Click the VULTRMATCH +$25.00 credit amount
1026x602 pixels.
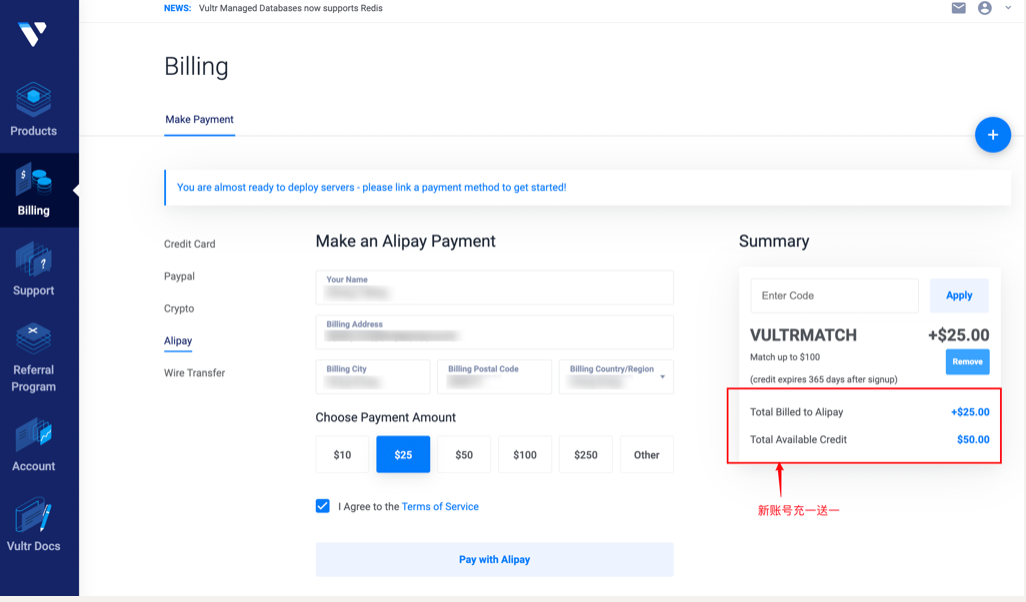959,335
